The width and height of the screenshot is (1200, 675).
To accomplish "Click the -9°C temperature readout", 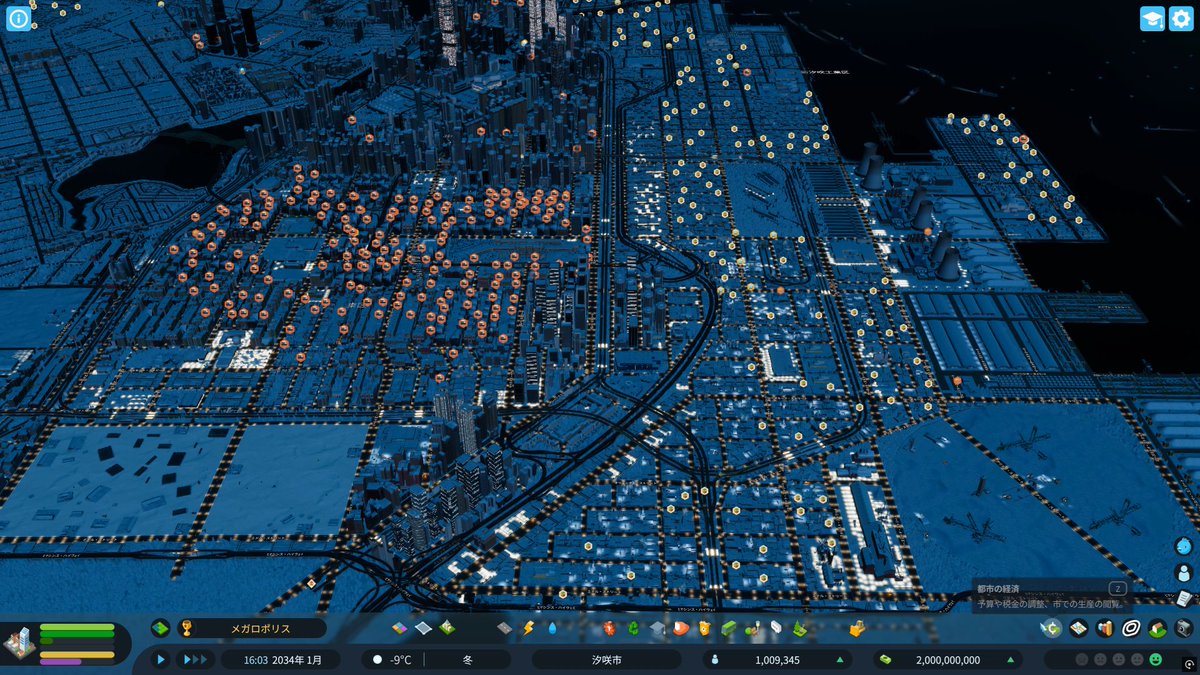I will pyautogui.click(x=400, y=660).
